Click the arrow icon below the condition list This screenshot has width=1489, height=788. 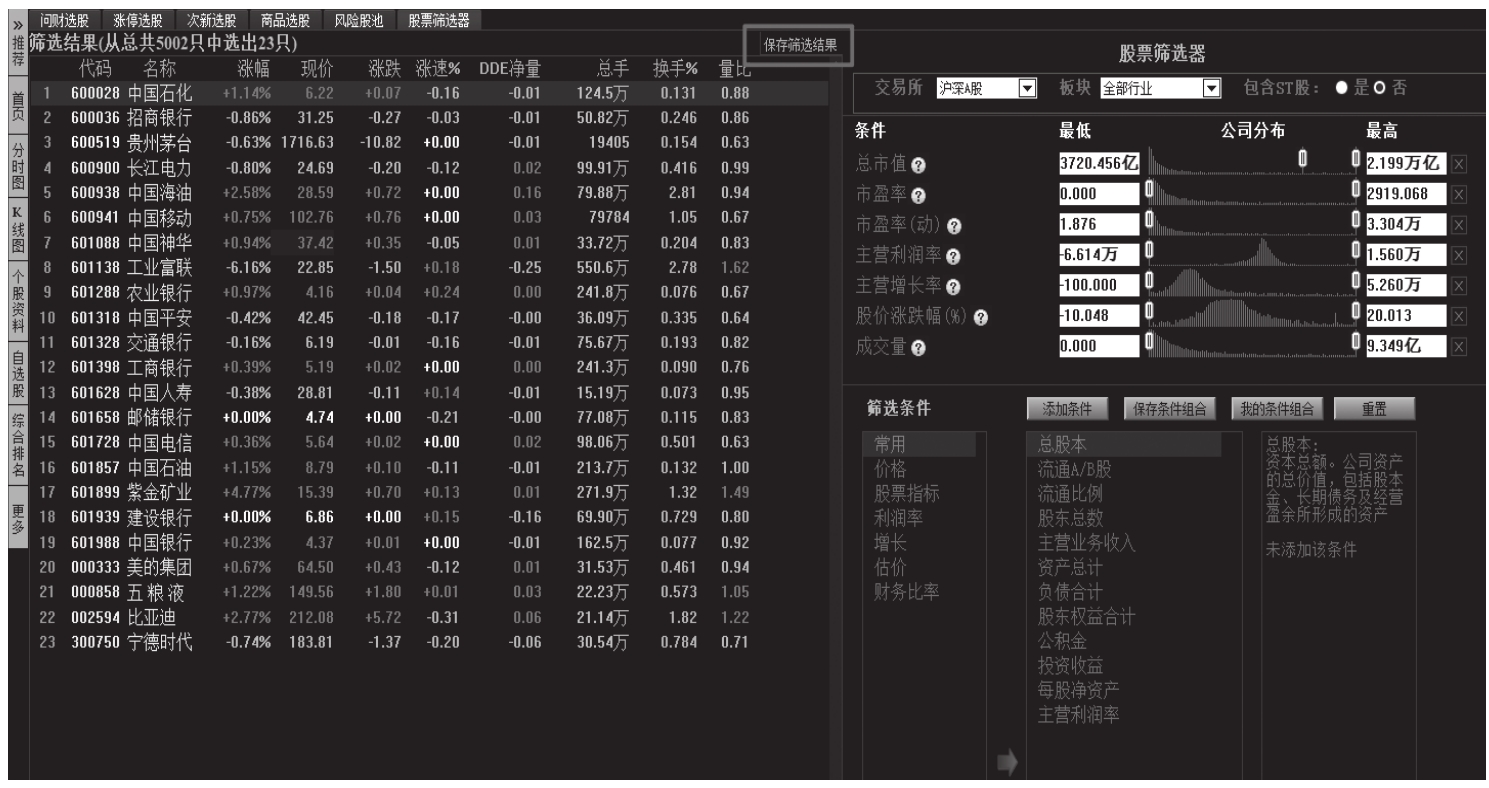(1007, 763)
